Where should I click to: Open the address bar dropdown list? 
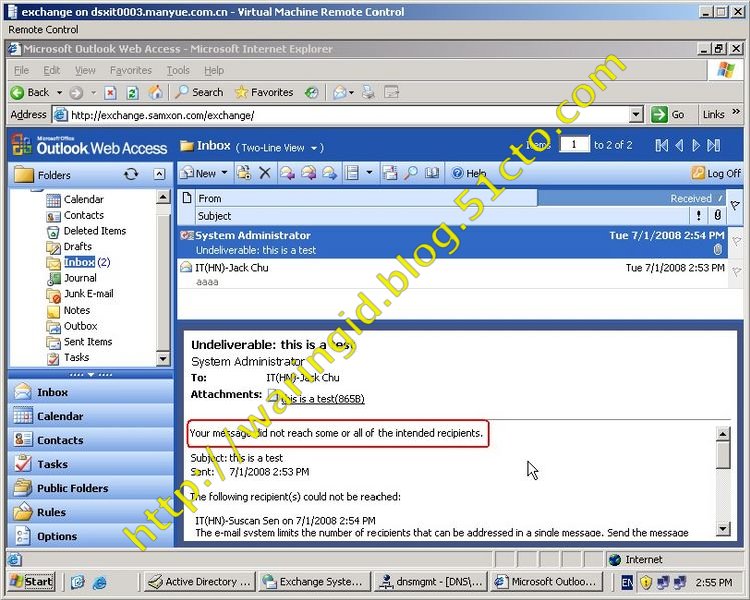pos(636,115)
